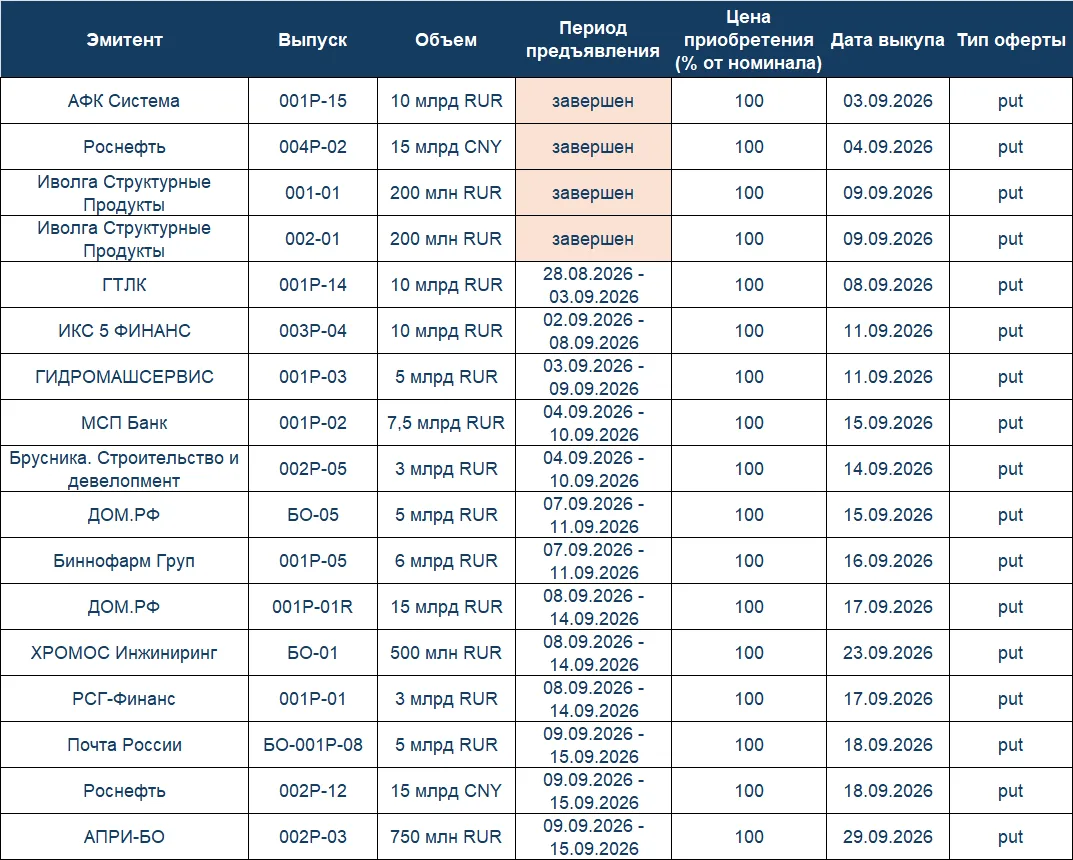This screenshot has width=1073, height=860.
Task: Click issue cell 002P-12
Action: click(313, 790)
